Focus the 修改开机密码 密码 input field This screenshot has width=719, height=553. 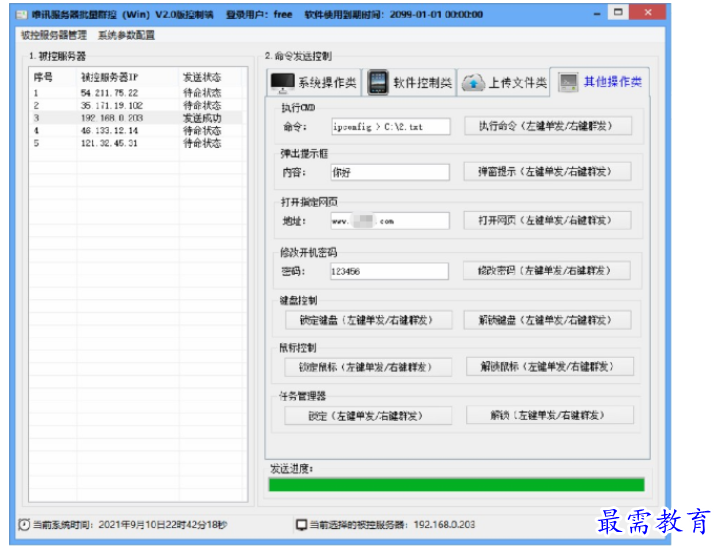click(x=389, y=271)
